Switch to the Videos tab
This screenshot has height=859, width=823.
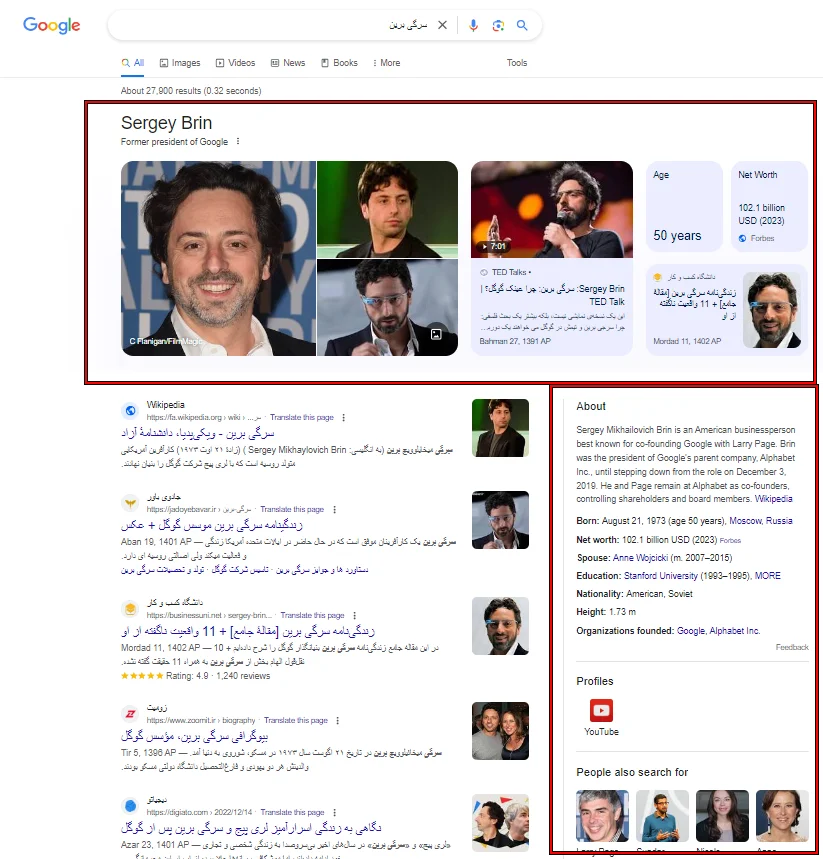click(x=235, y=63)
